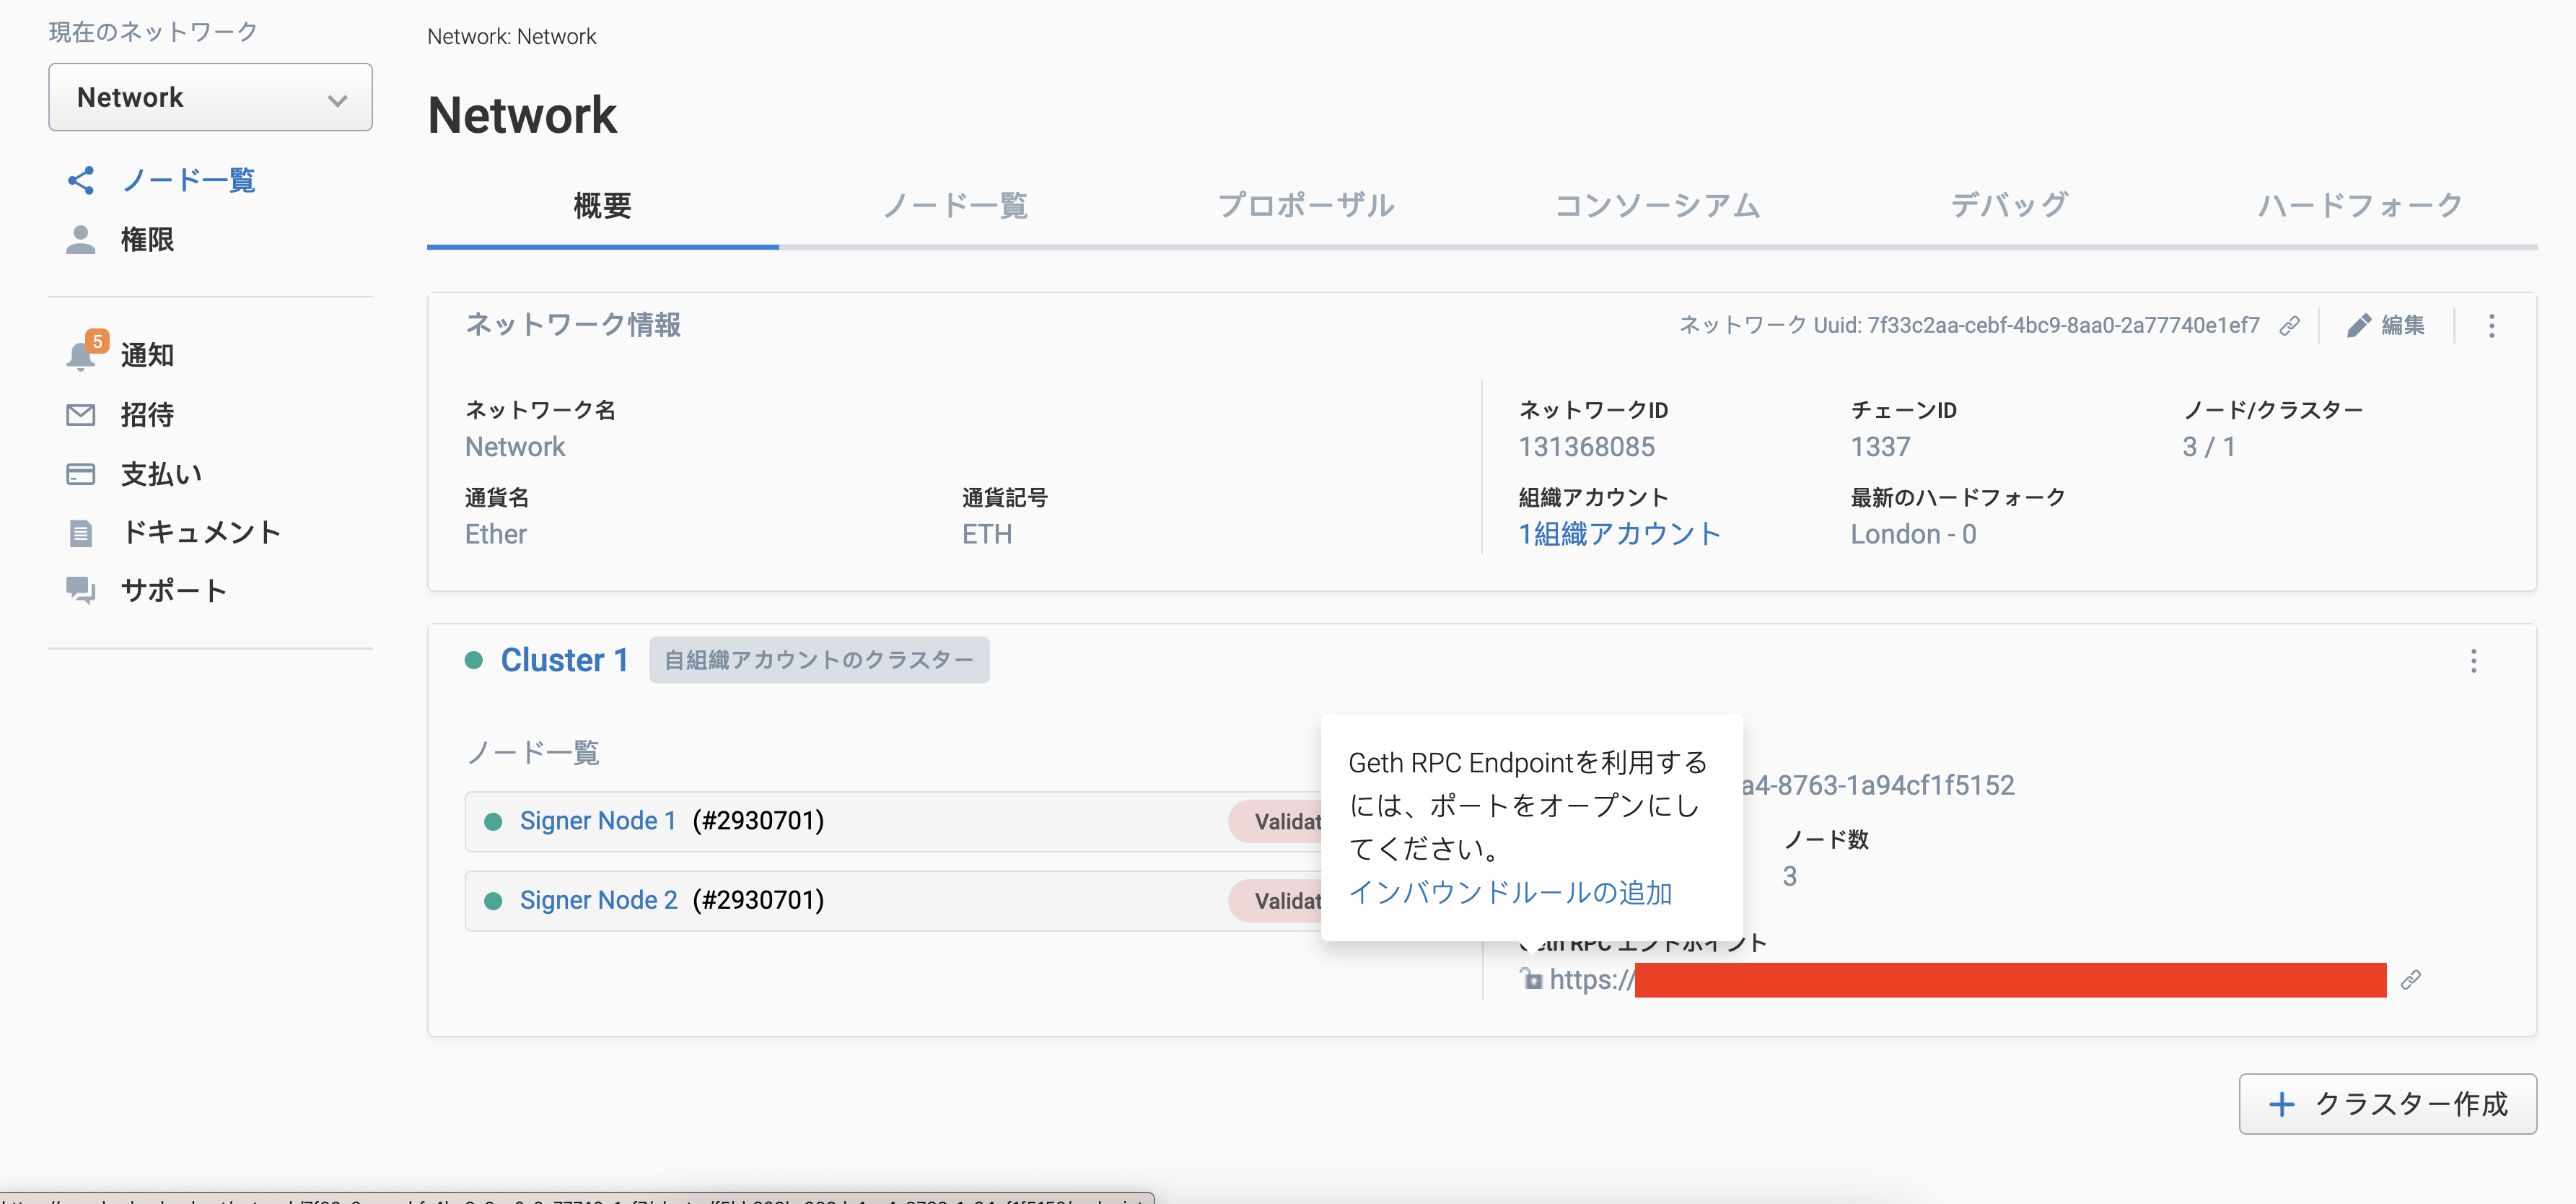Click インバウンドルールの追加 link in tooltip
This screenshot has width=2576, height=1204.
pos(1510,892)
